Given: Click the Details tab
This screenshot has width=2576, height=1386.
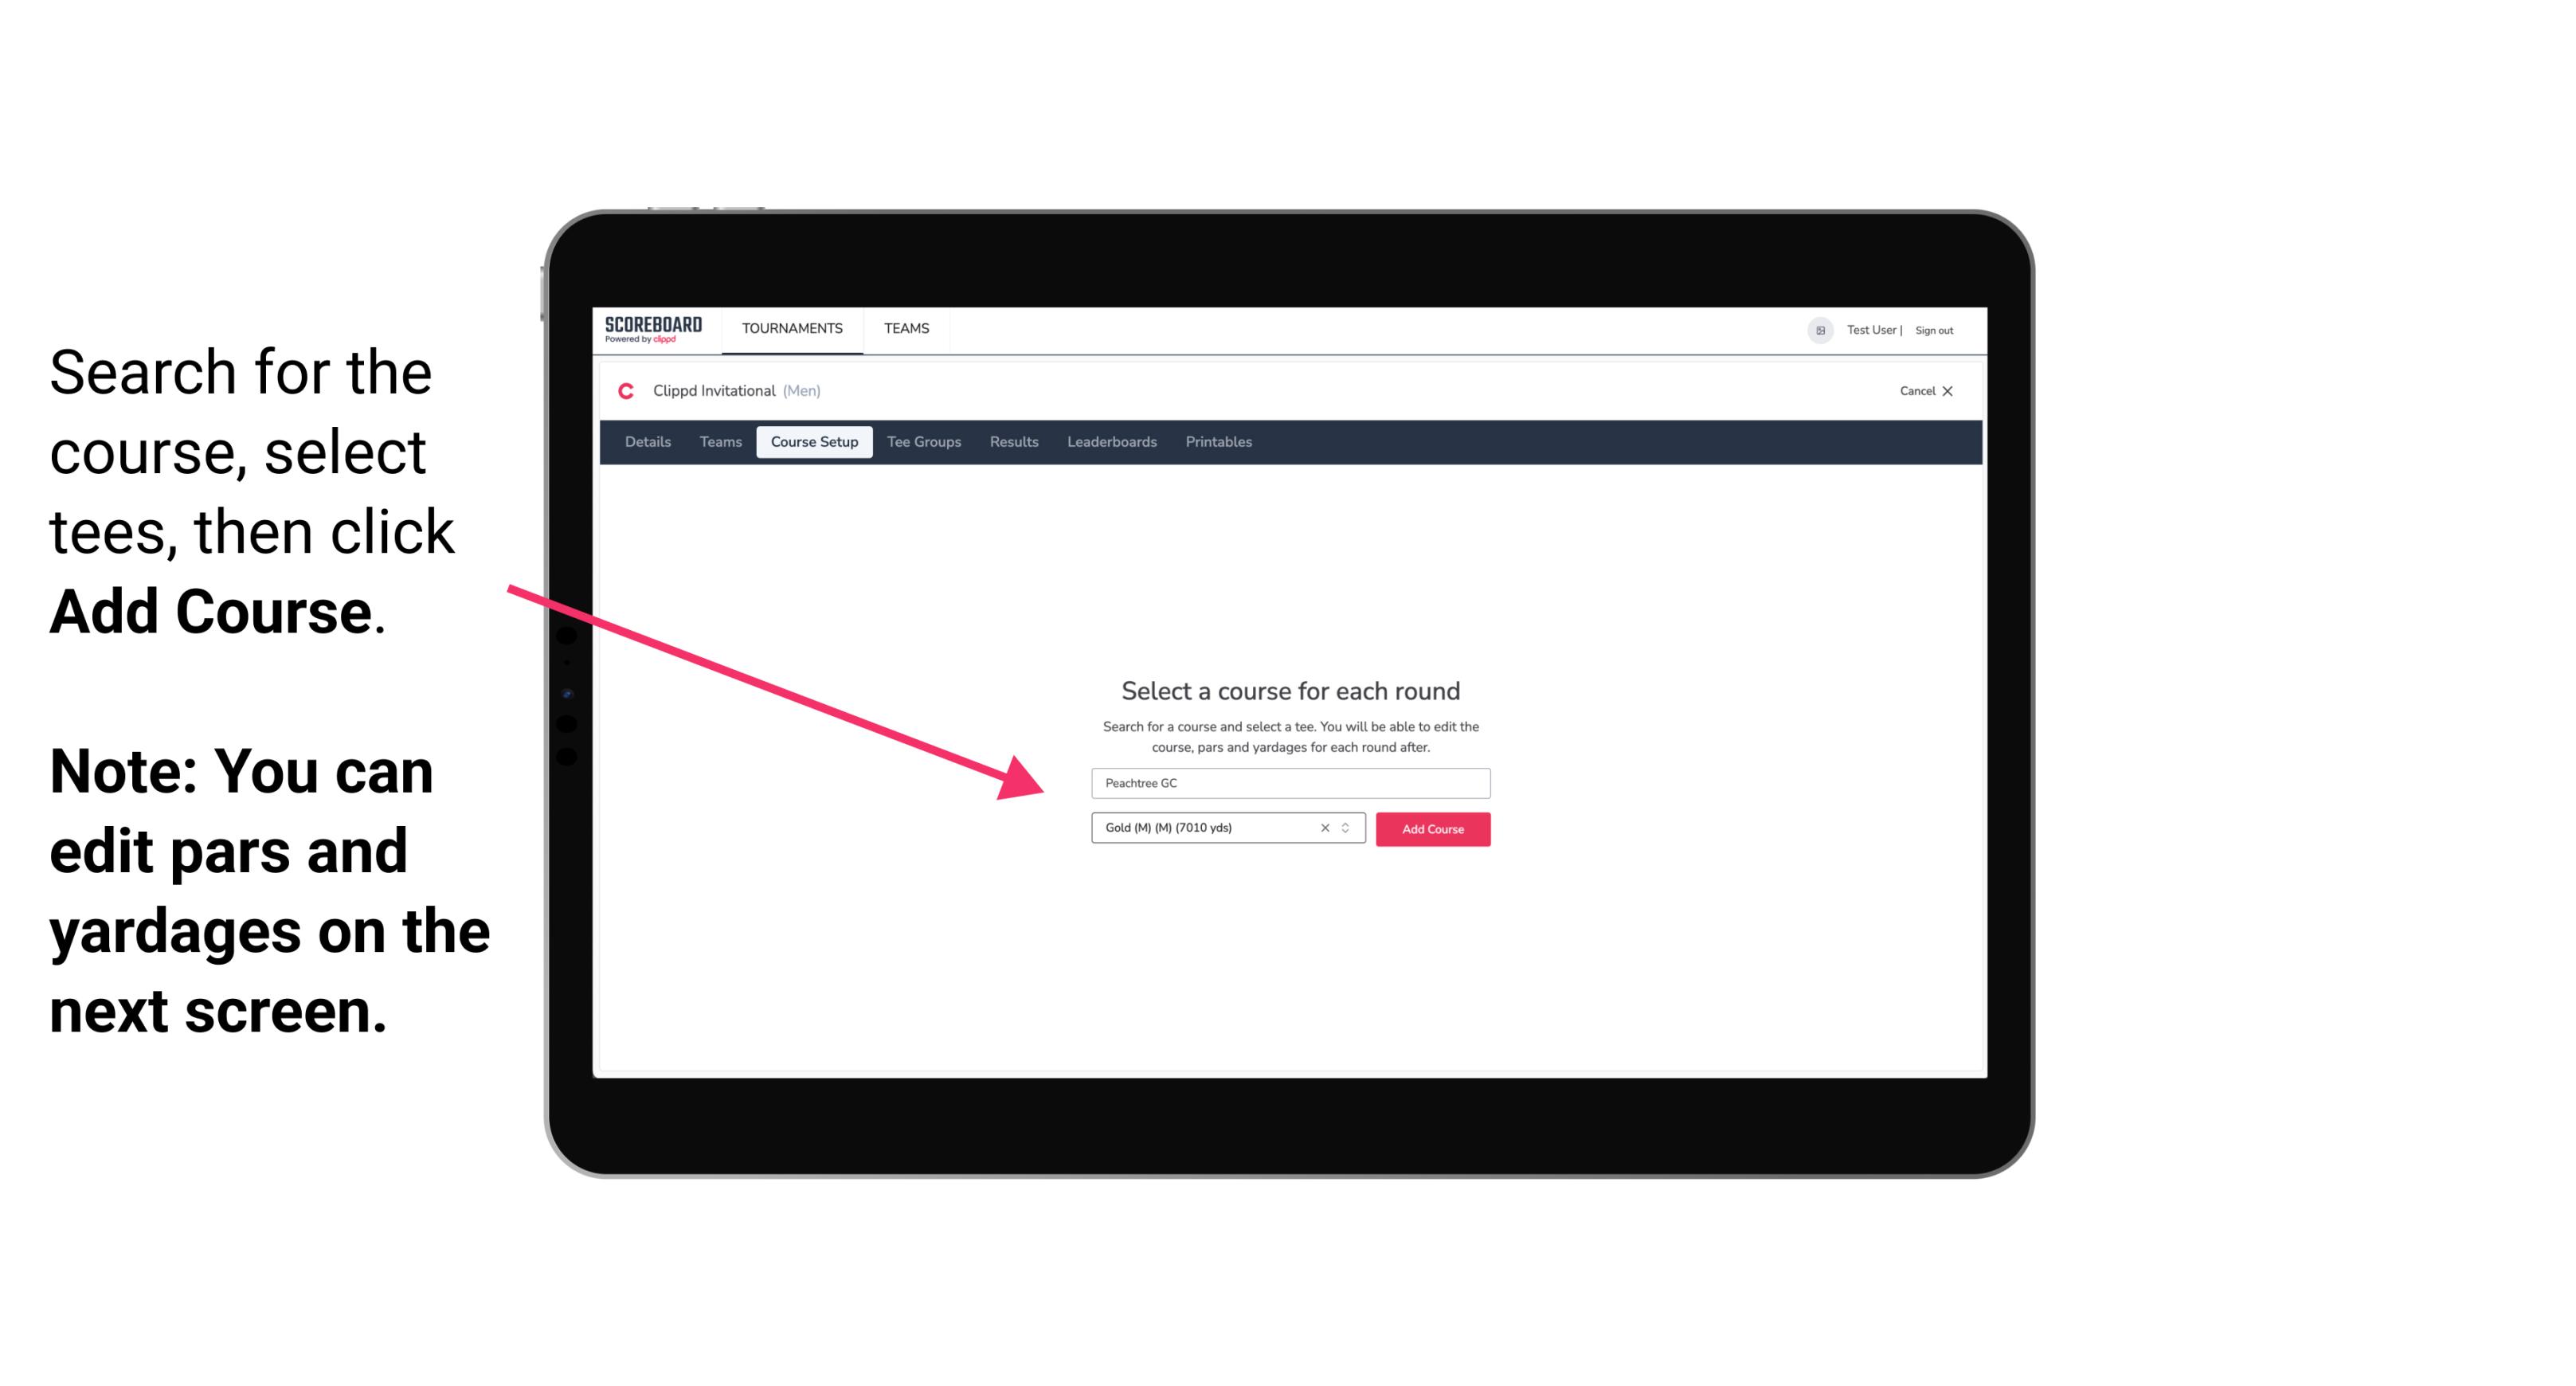Looking at the screenshot, I should pyautogui.click(x=645, y=442).
